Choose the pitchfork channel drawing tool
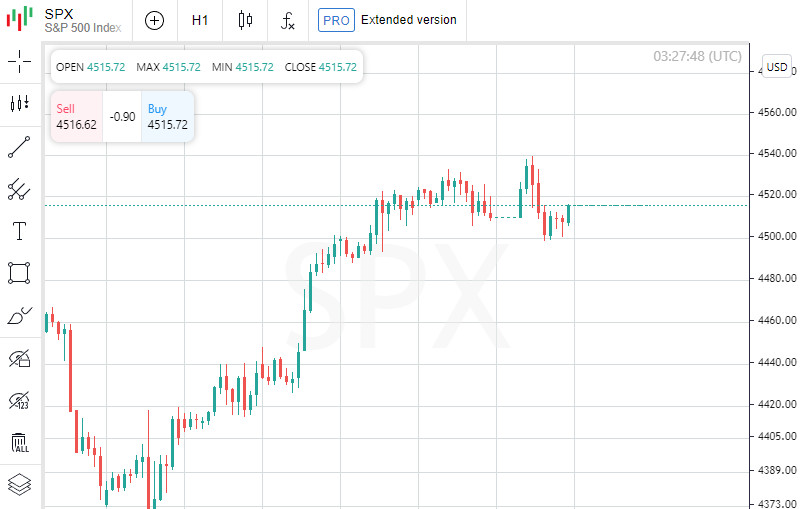The width and height of the screenshot is (809, 509). 19,188
